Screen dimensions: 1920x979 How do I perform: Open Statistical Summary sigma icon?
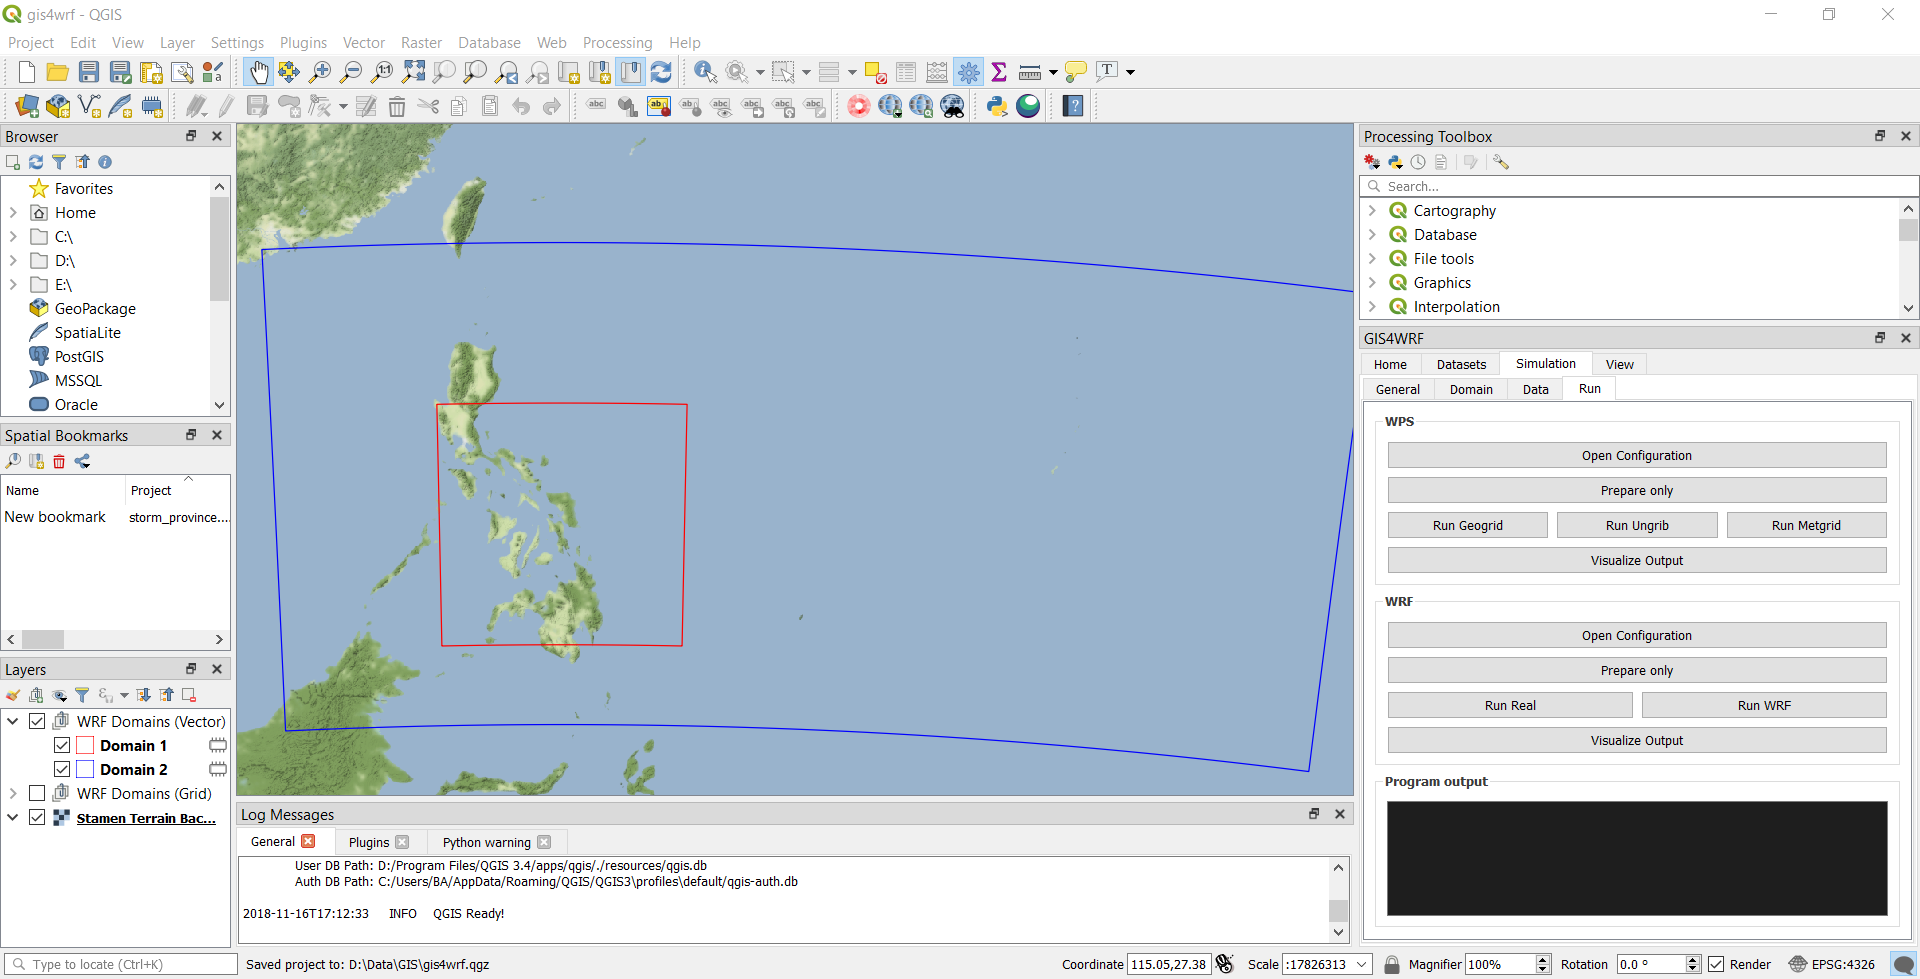click(998, 72)
